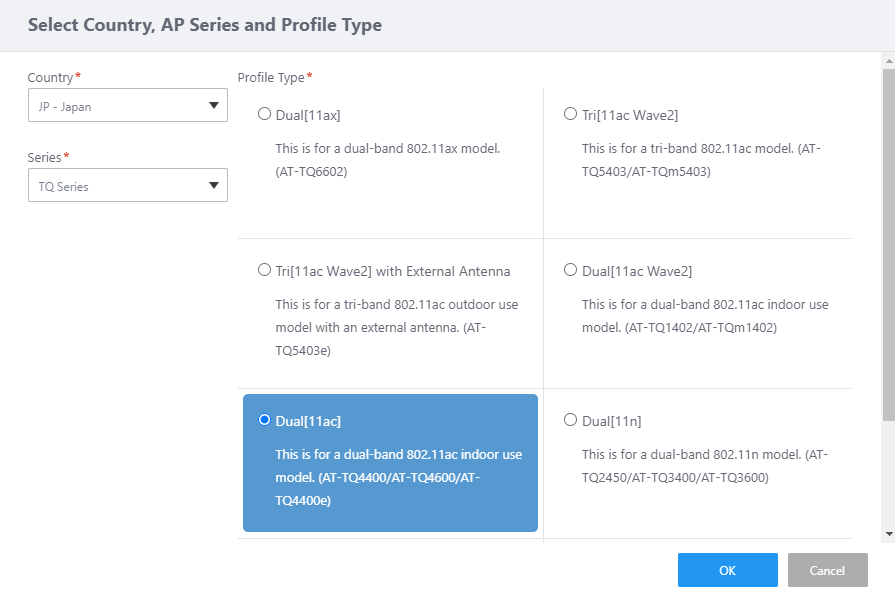Click the vertical scrollbar thumb

click(889, 240)
